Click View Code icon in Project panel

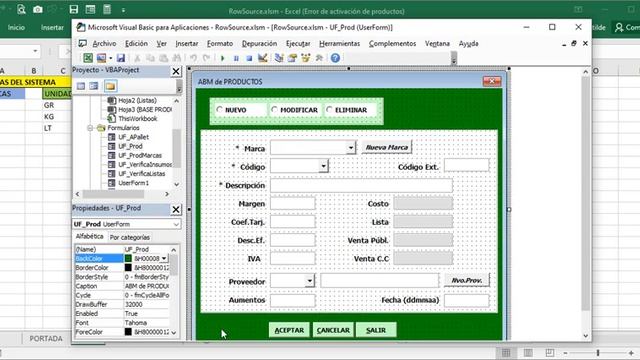click(81, 86)
